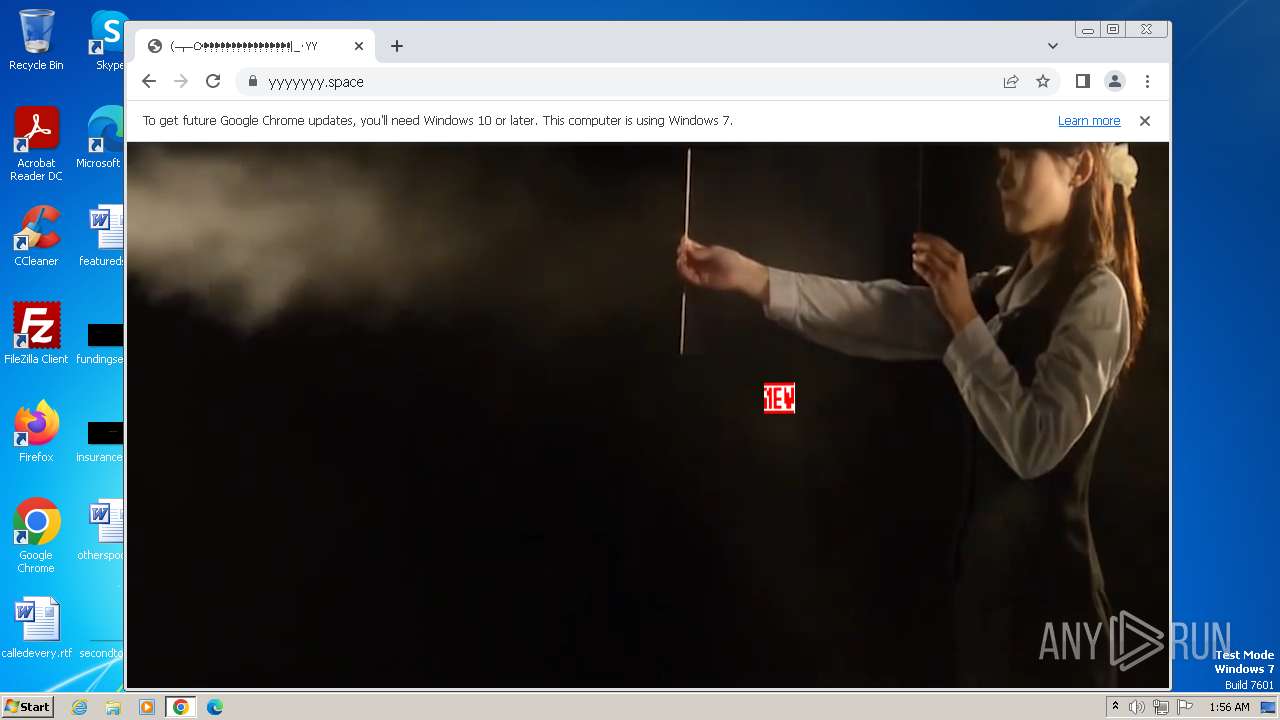Open File Explorer from the taskbar
The height and width of the screenshot is (720, 1280).
(x=113, y=707)
